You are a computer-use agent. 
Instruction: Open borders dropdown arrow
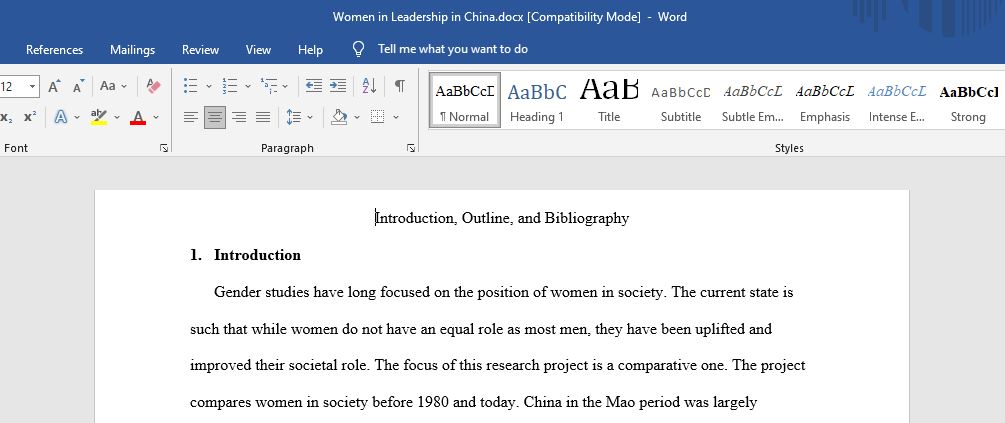395,117
